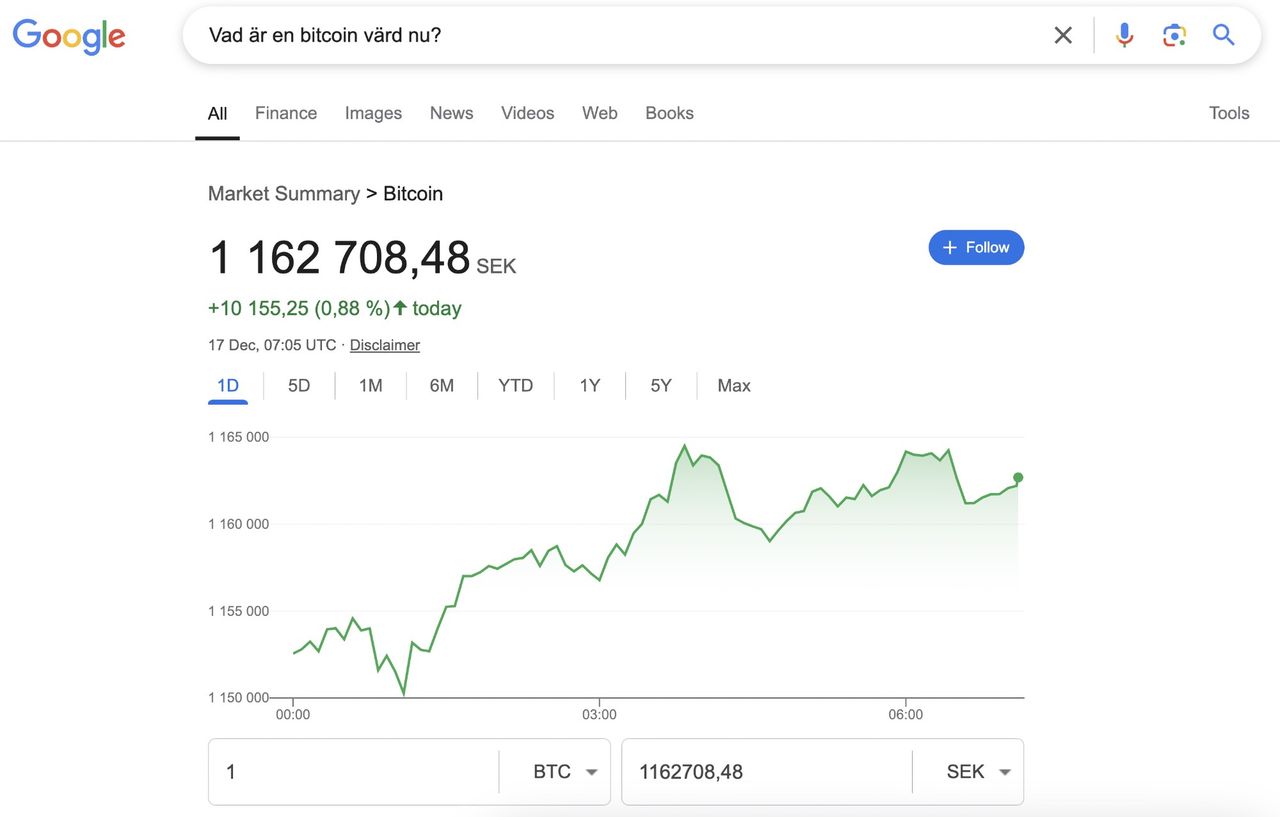The image size is (1280, 817).
Task: Click the magnifying glass search icon
Action: point(1224,36)
